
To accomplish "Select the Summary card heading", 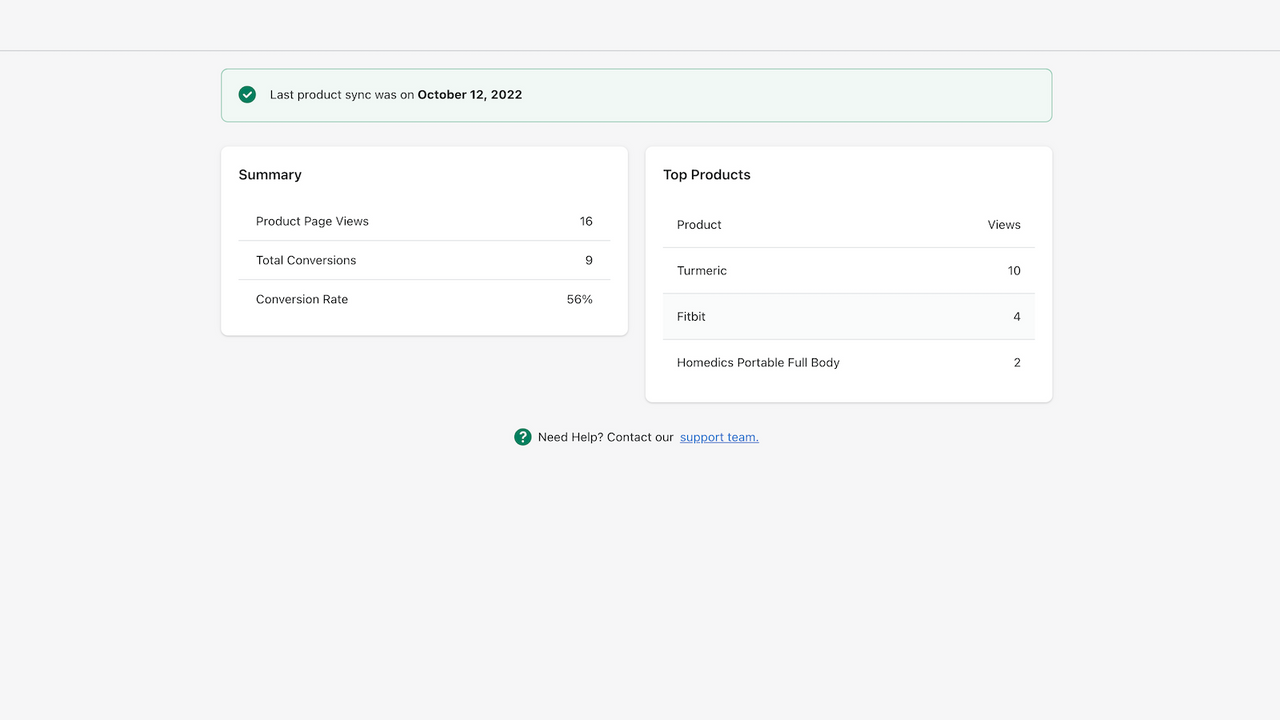I will point(270,174).
